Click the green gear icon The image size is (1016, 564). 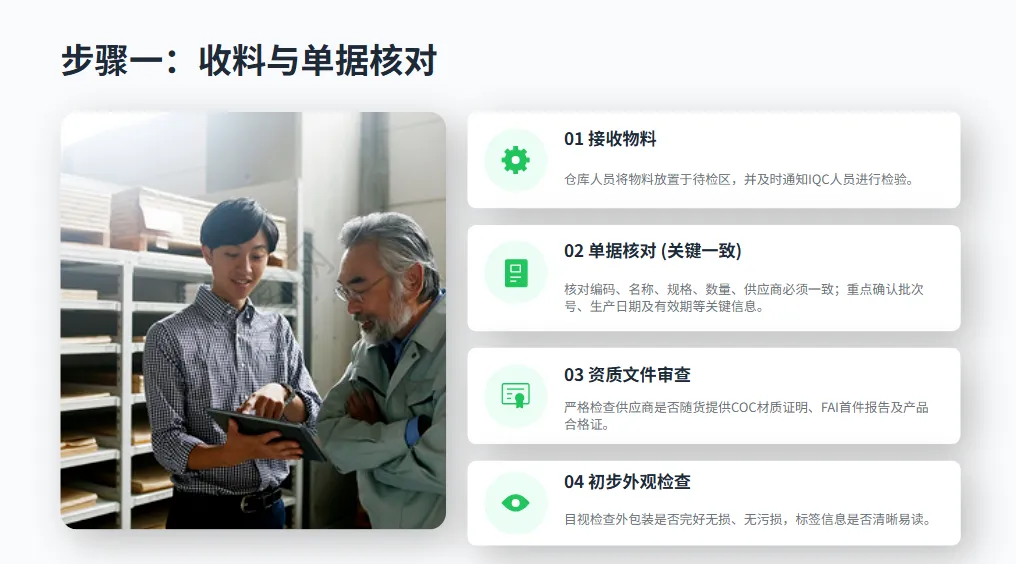pos(516,160)
